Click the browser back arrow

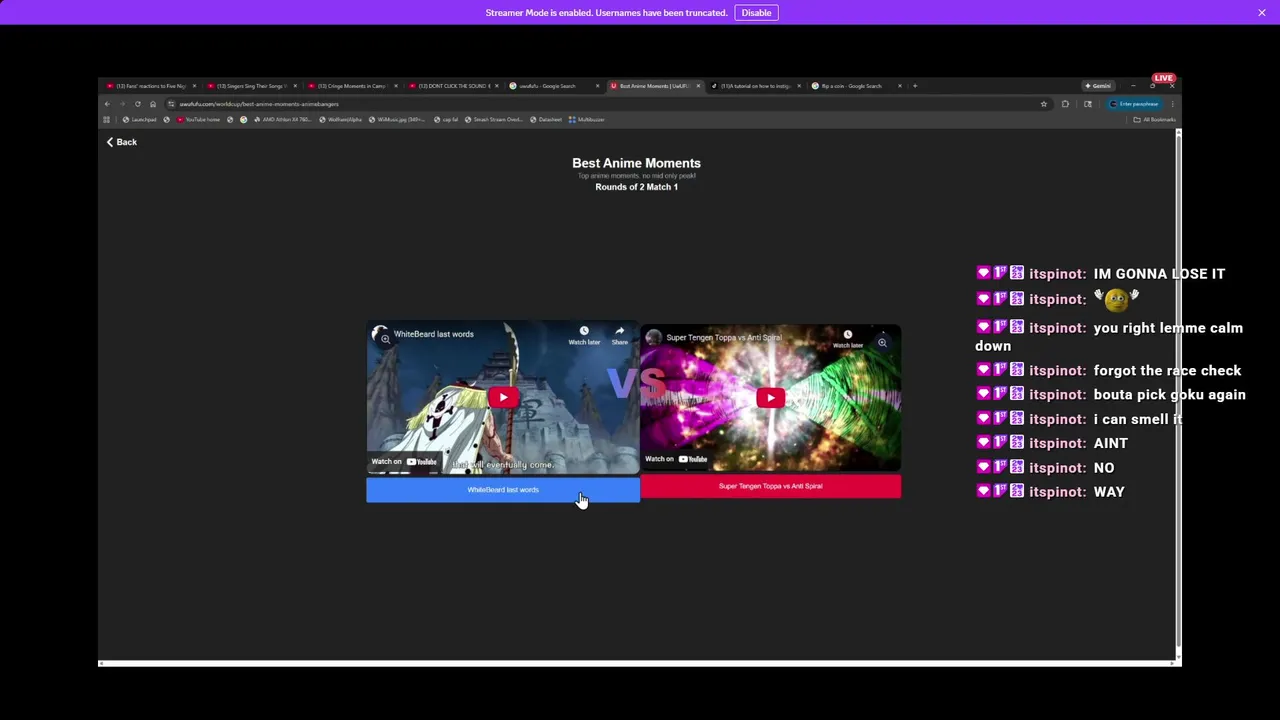107,104
